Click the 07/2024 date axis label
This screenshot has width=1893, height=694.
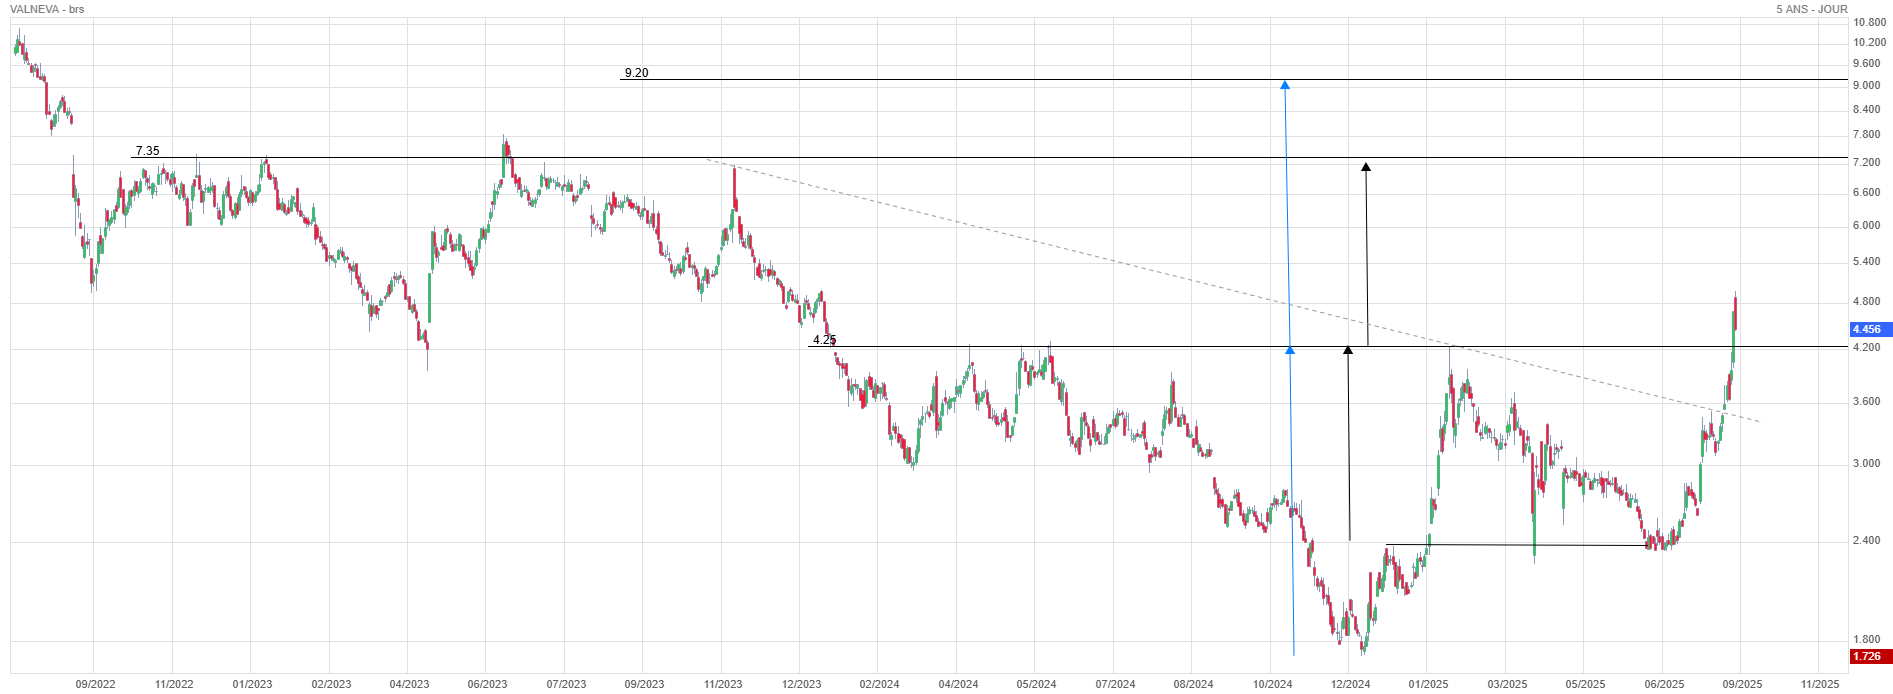click(x=1115, y=684)
